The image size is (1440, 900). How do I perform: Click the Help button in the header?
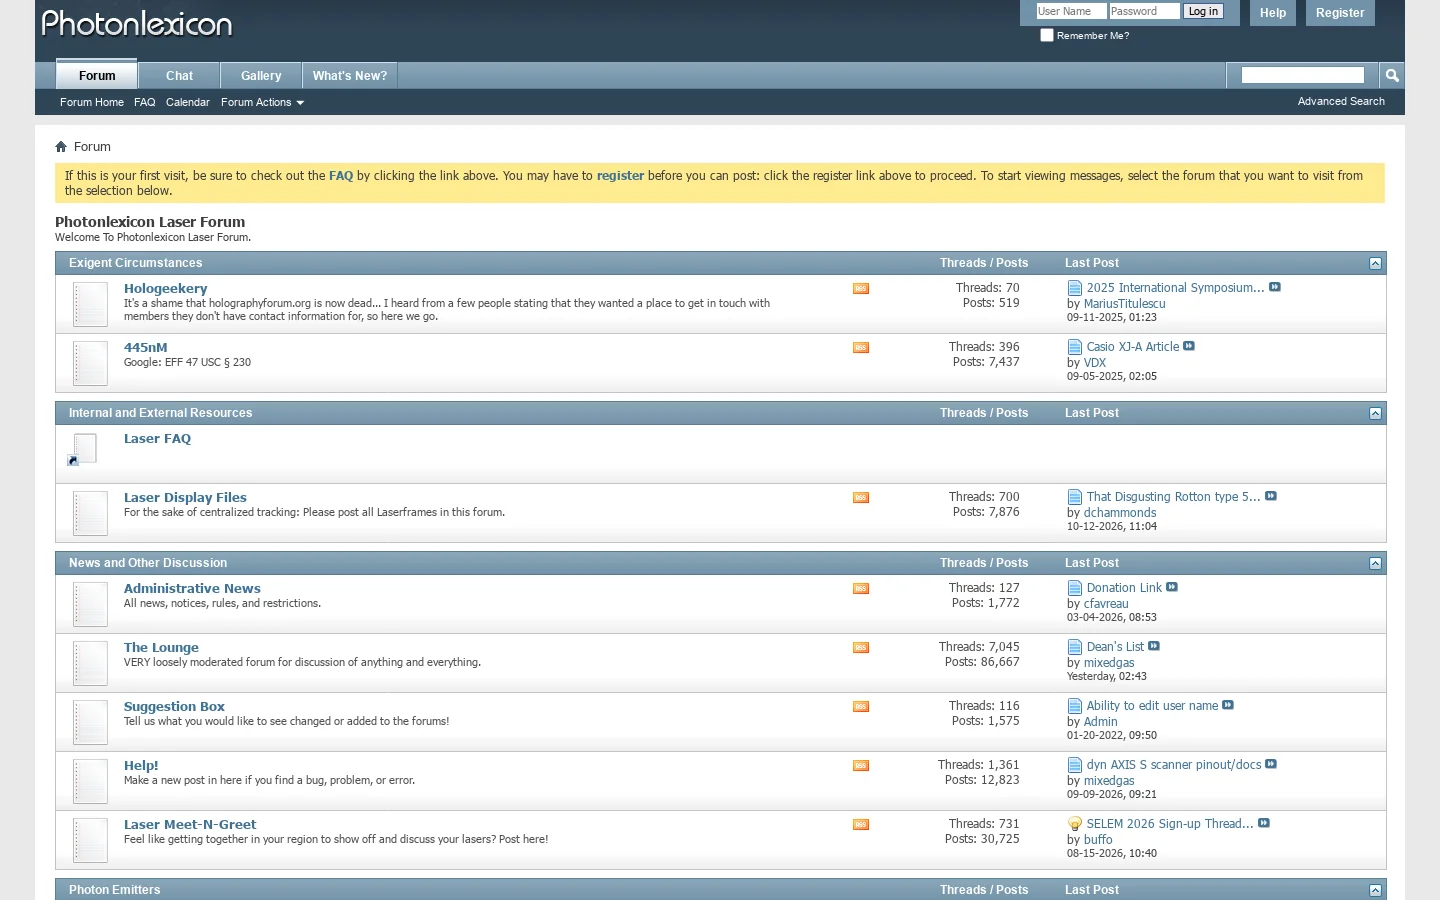1273,13
